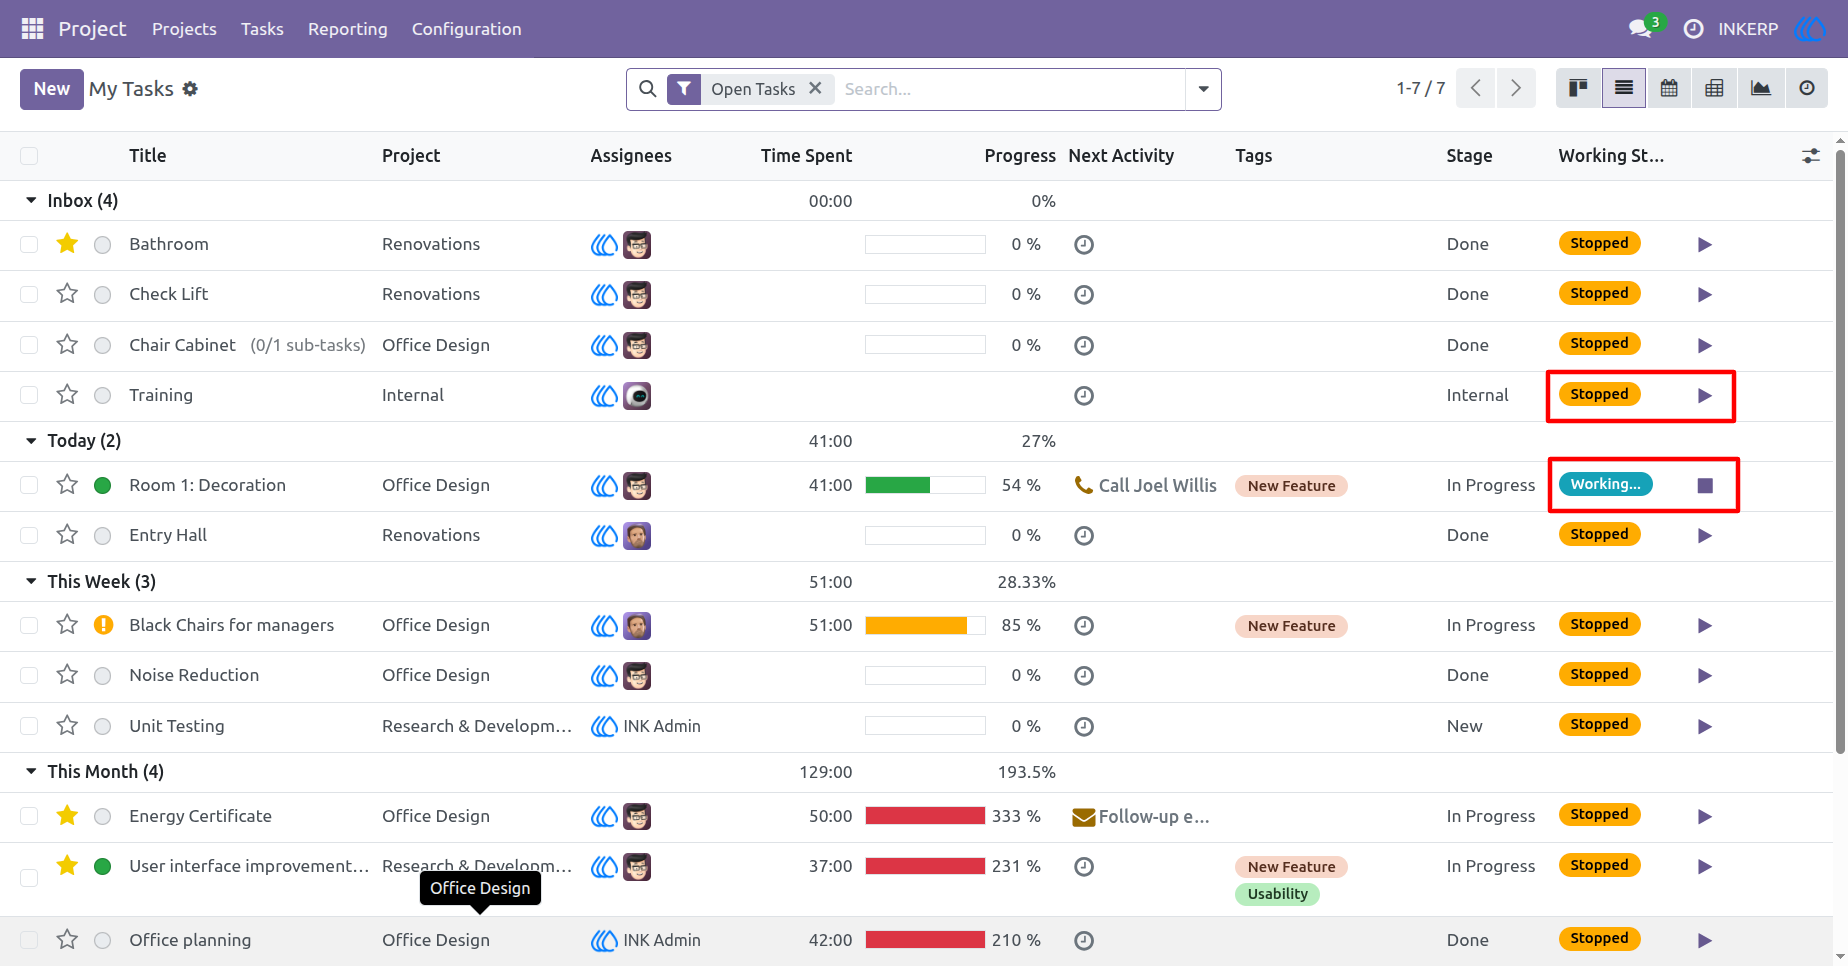The width and height of the screenshot is (1848, 966).
Task: Collapse the Inbox (4) group
Action: [x=31, y=201]
